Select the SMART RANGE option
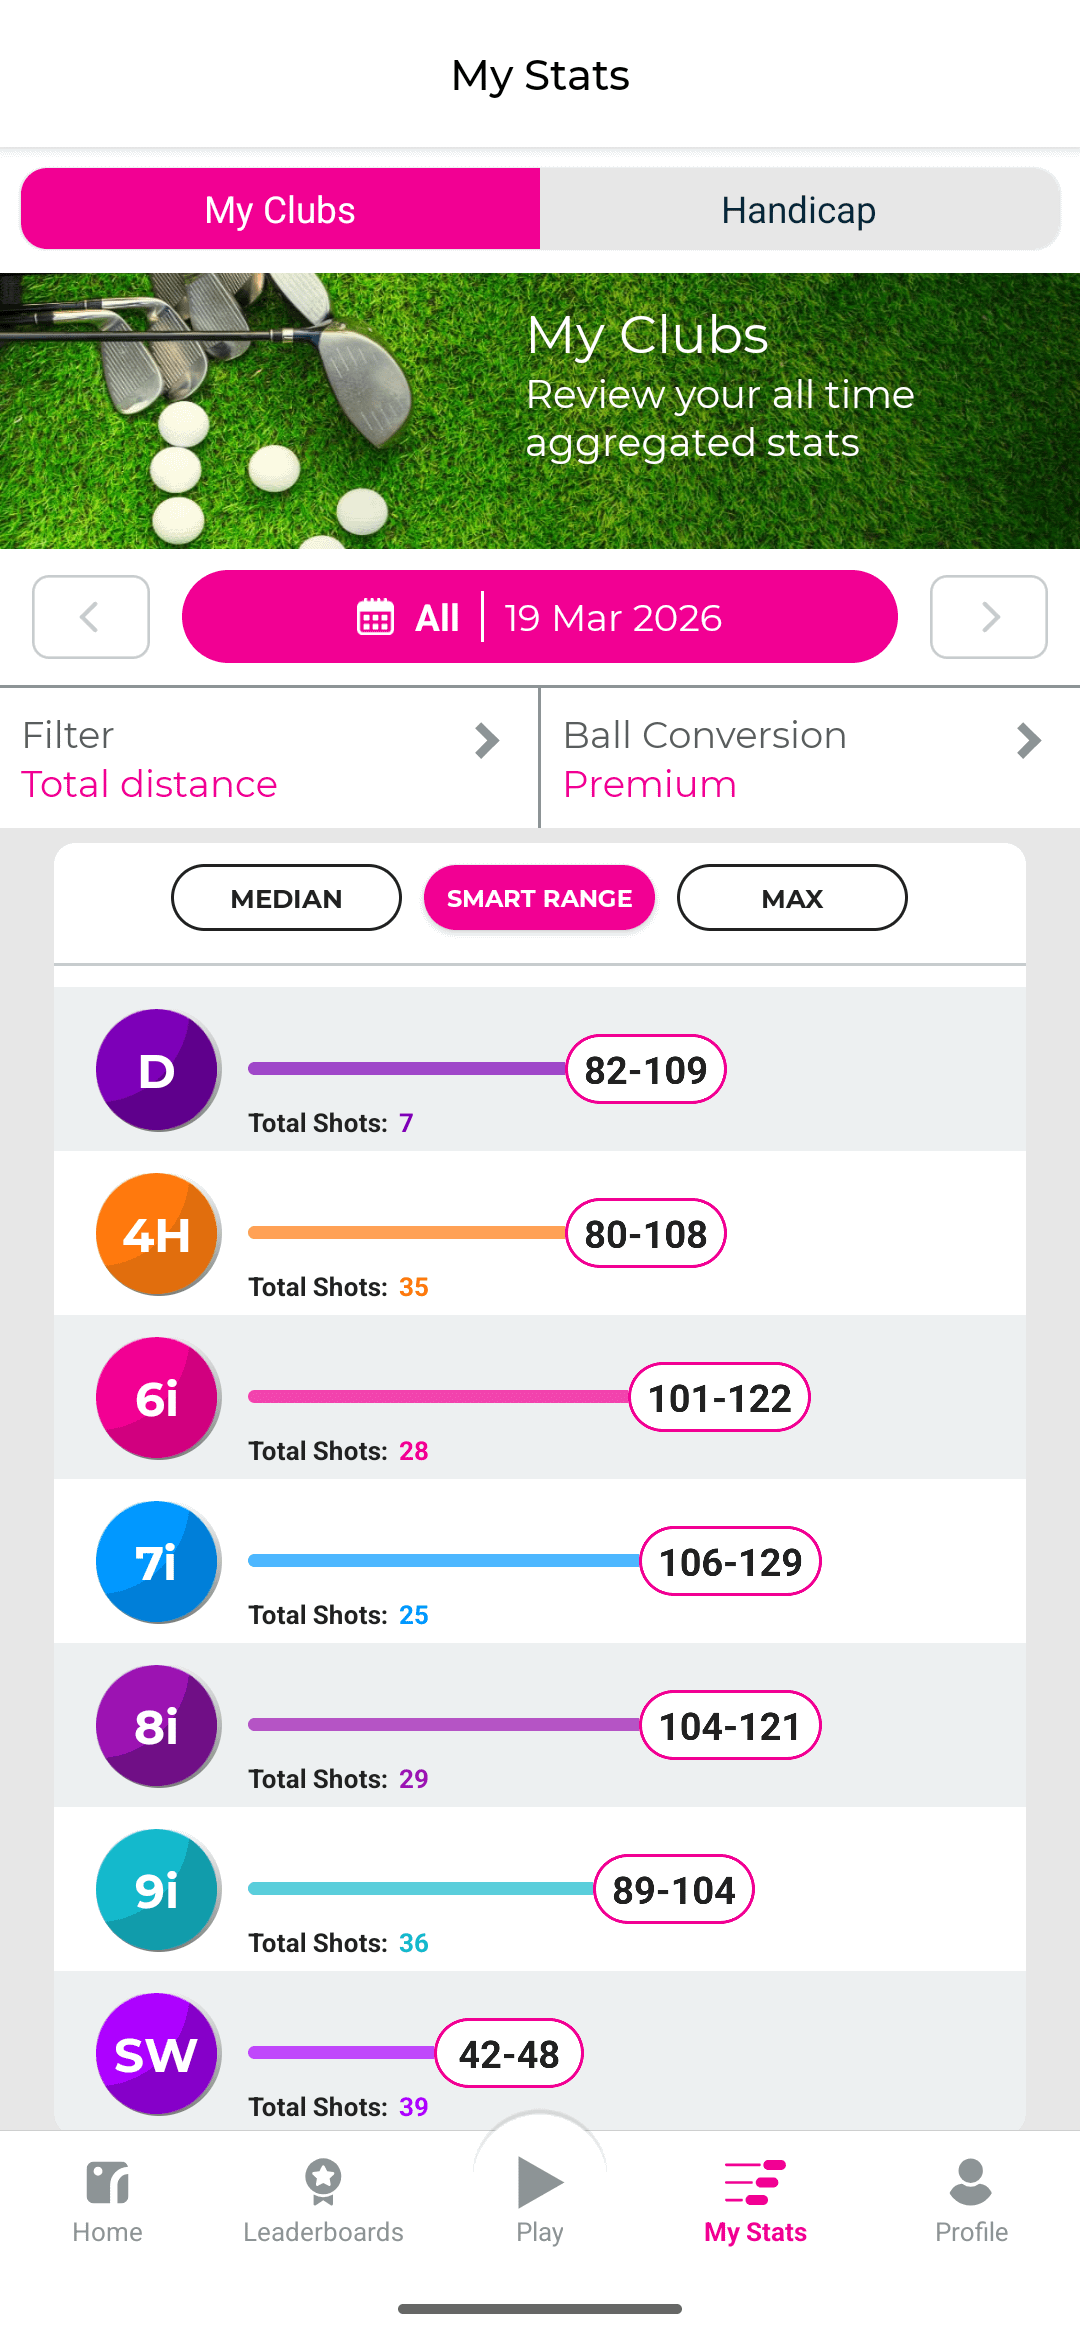This screenshot has width=1080, height=2340. point(539,898)
